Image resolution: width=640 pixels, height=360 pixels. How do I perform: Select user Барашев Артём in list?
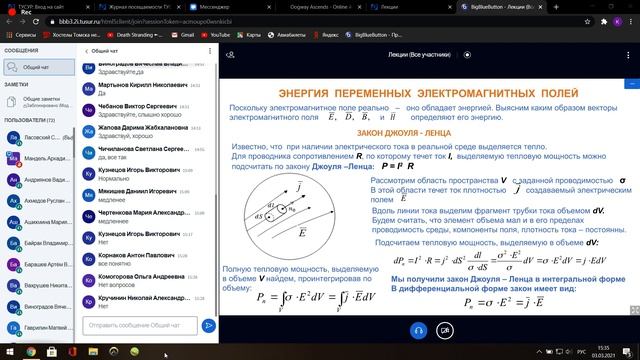tap(39, 264)
